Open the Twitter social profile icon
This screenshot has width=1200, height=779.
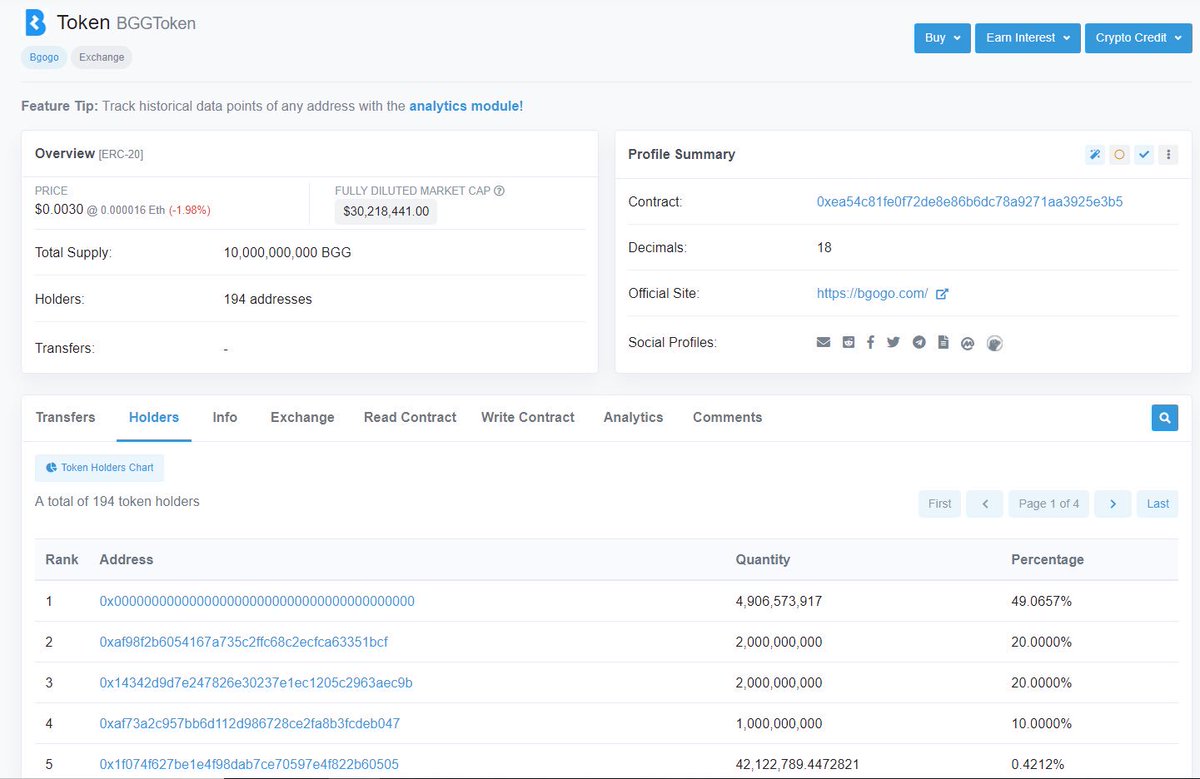(x=893, y=342)
